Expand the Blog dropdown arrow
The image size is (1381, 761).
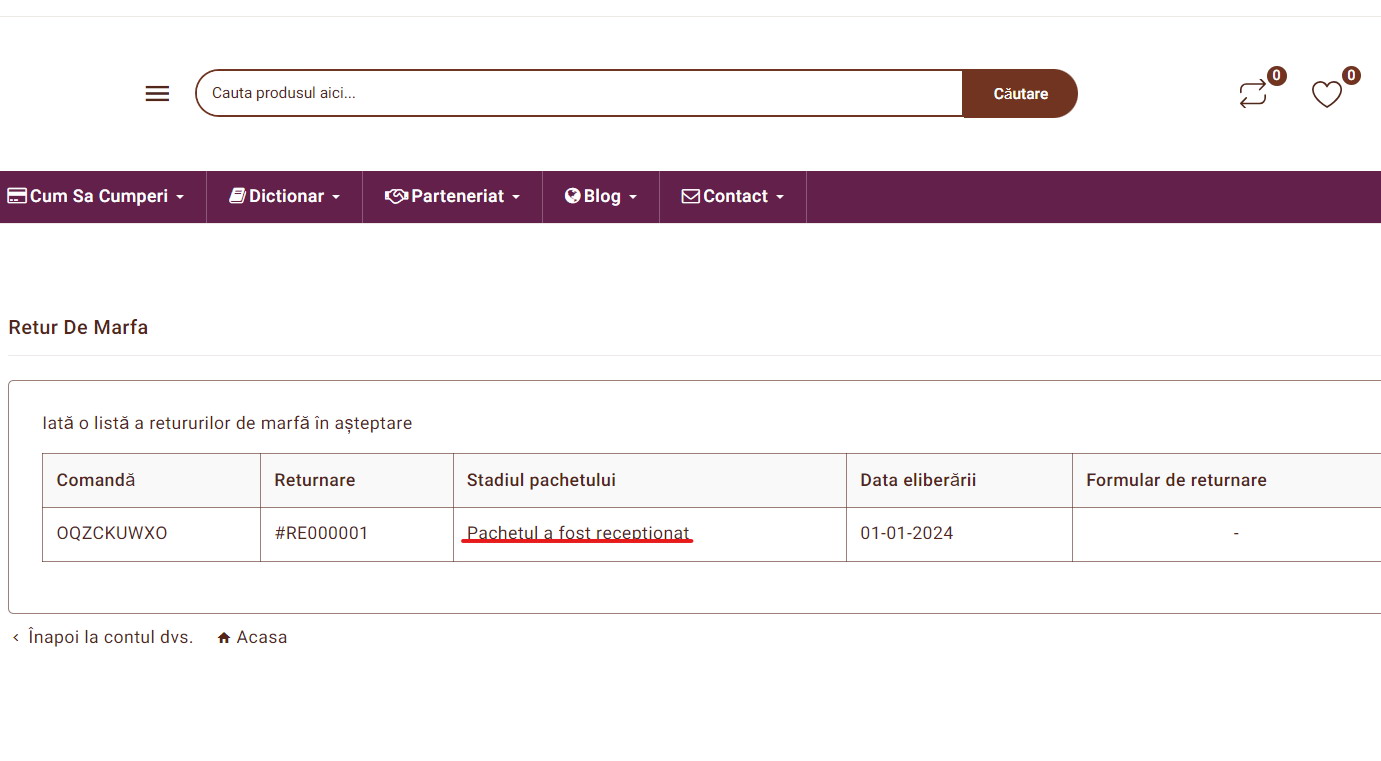(633, 197)
